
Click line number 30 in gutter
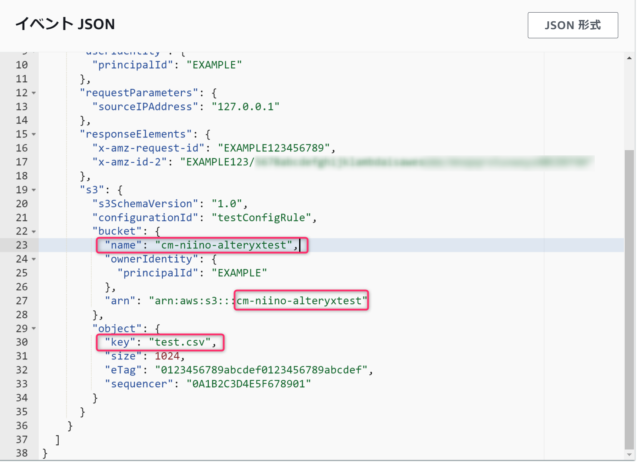[22, 342]
